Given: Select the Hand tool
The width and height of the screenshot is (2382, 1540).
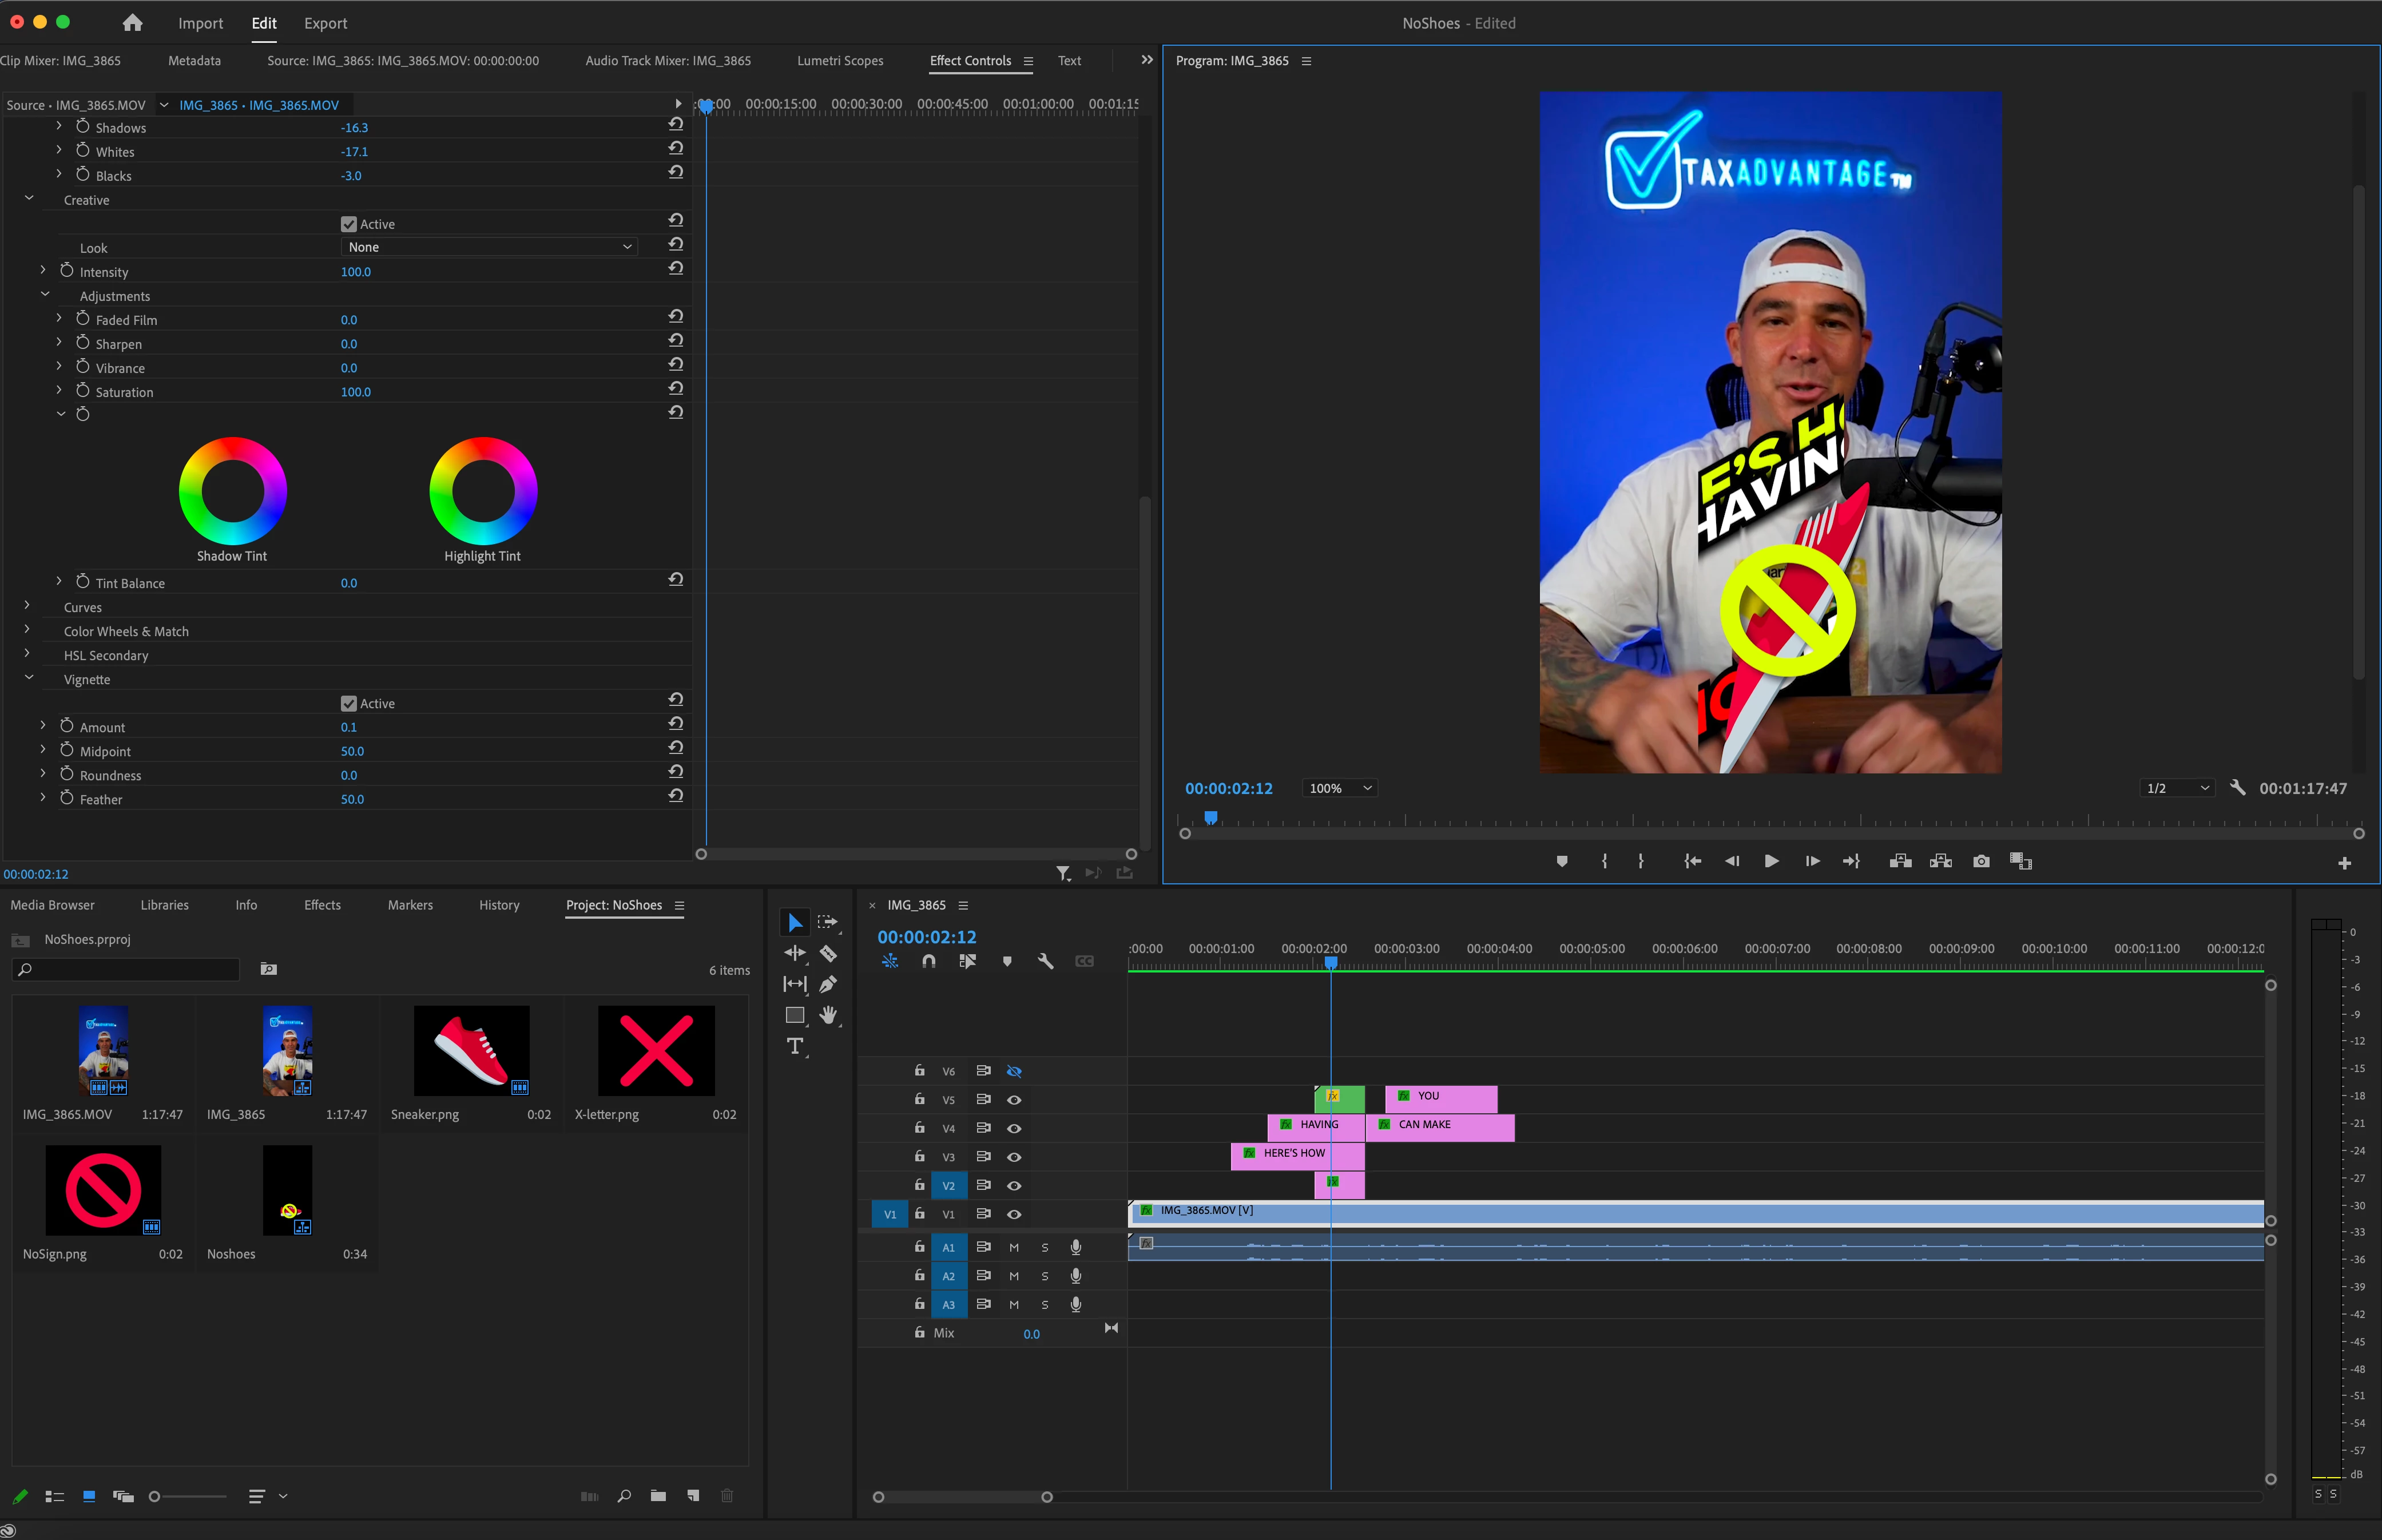Looking at the screenshot, I should click(x=828, y=1015).
